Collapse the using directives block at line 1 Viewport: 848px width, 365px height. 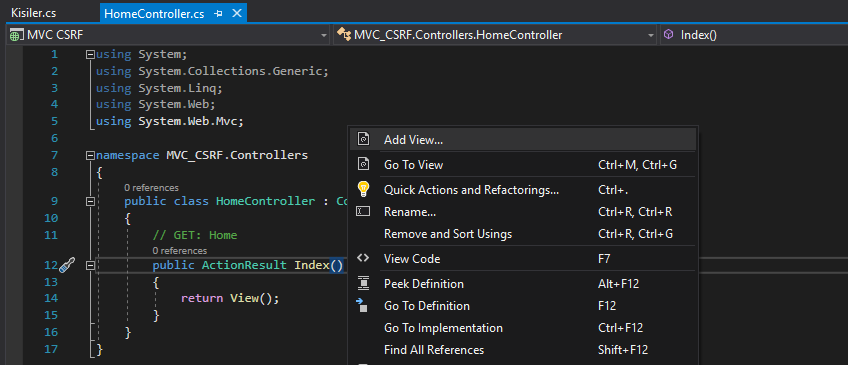(x=90, y=54)
